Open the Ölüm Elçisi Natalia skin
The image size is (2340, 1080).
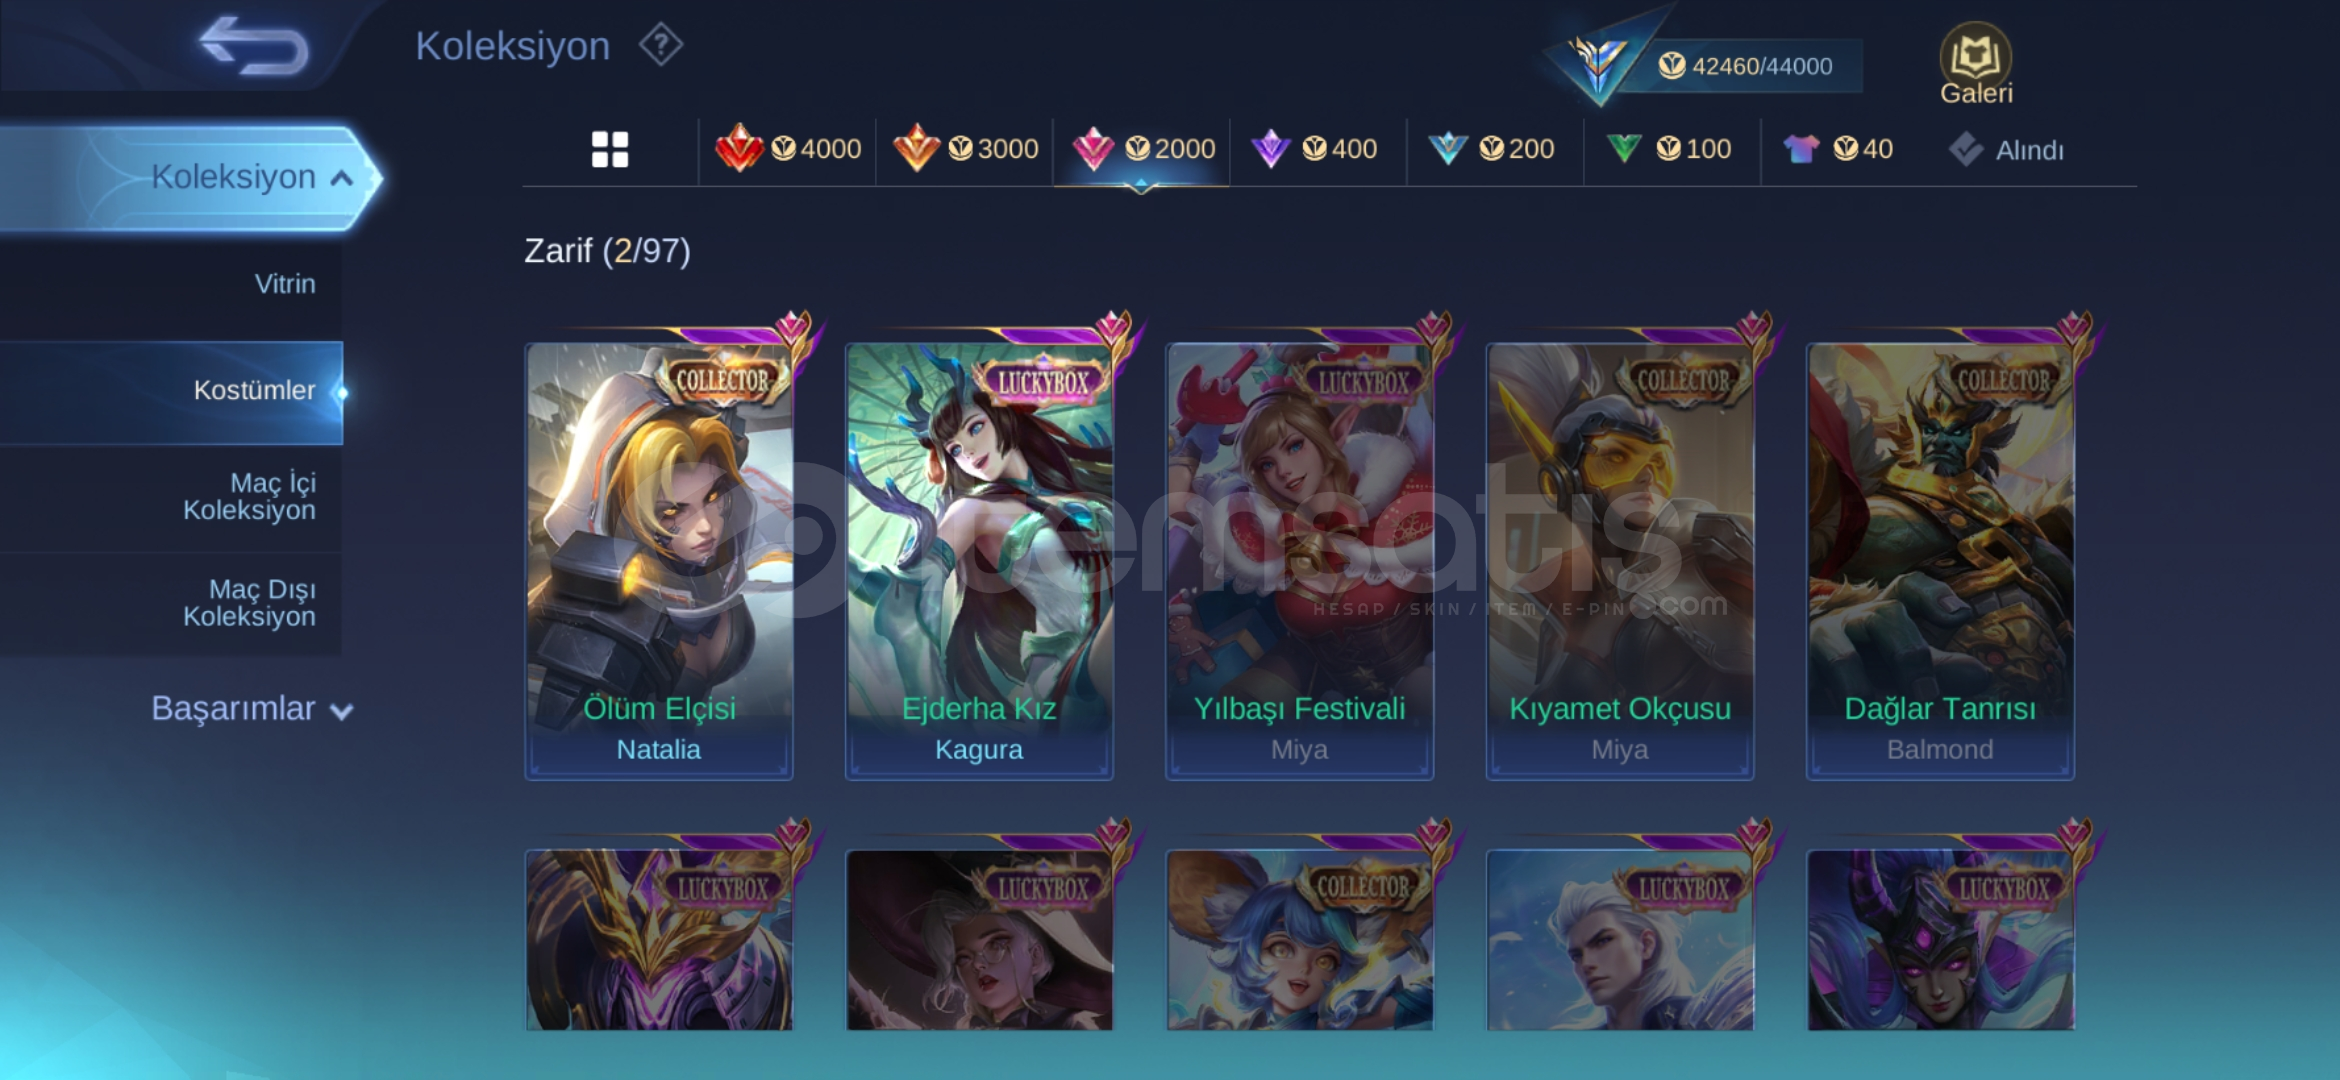[659, 560]
